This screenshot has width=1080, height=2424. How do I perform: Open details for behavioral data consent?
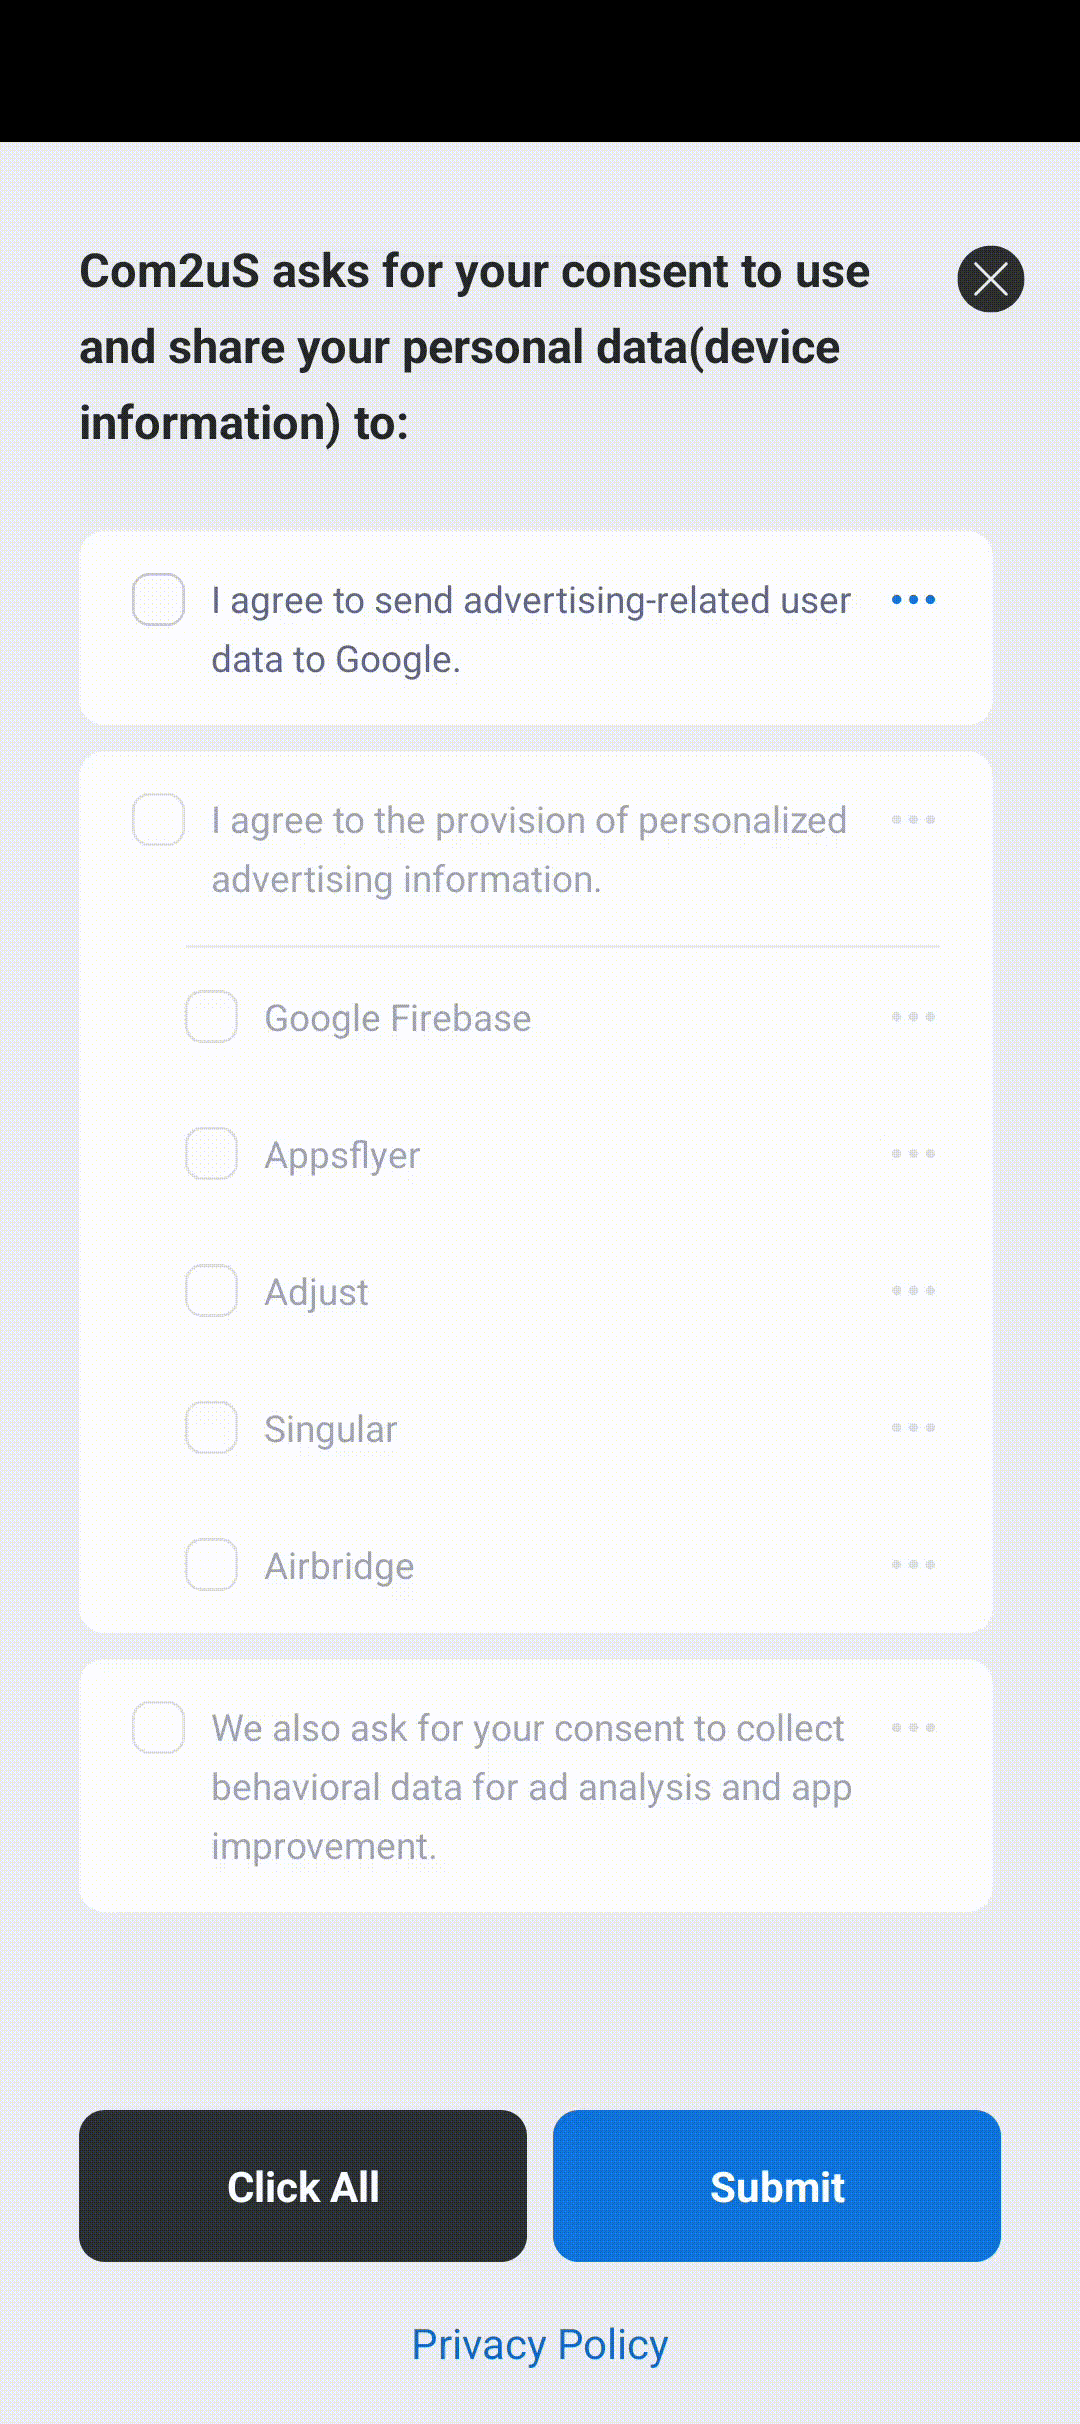click(913, 1728)
